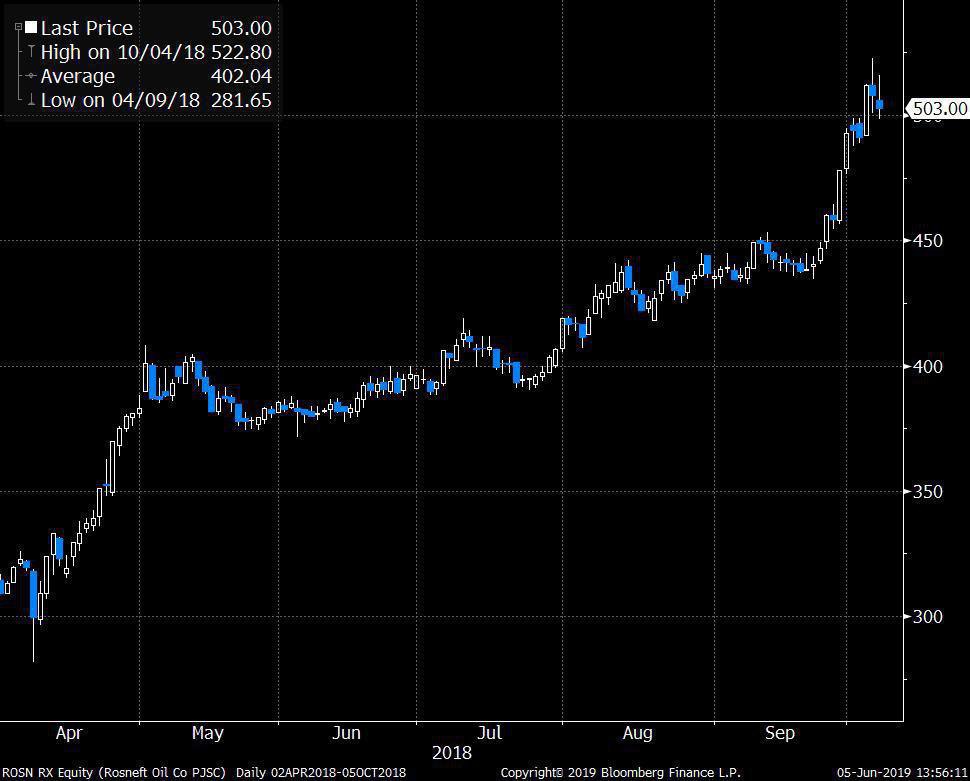
Task: Click the 'ROSN RX Equity' ticker text
Action: coord(48,772)
